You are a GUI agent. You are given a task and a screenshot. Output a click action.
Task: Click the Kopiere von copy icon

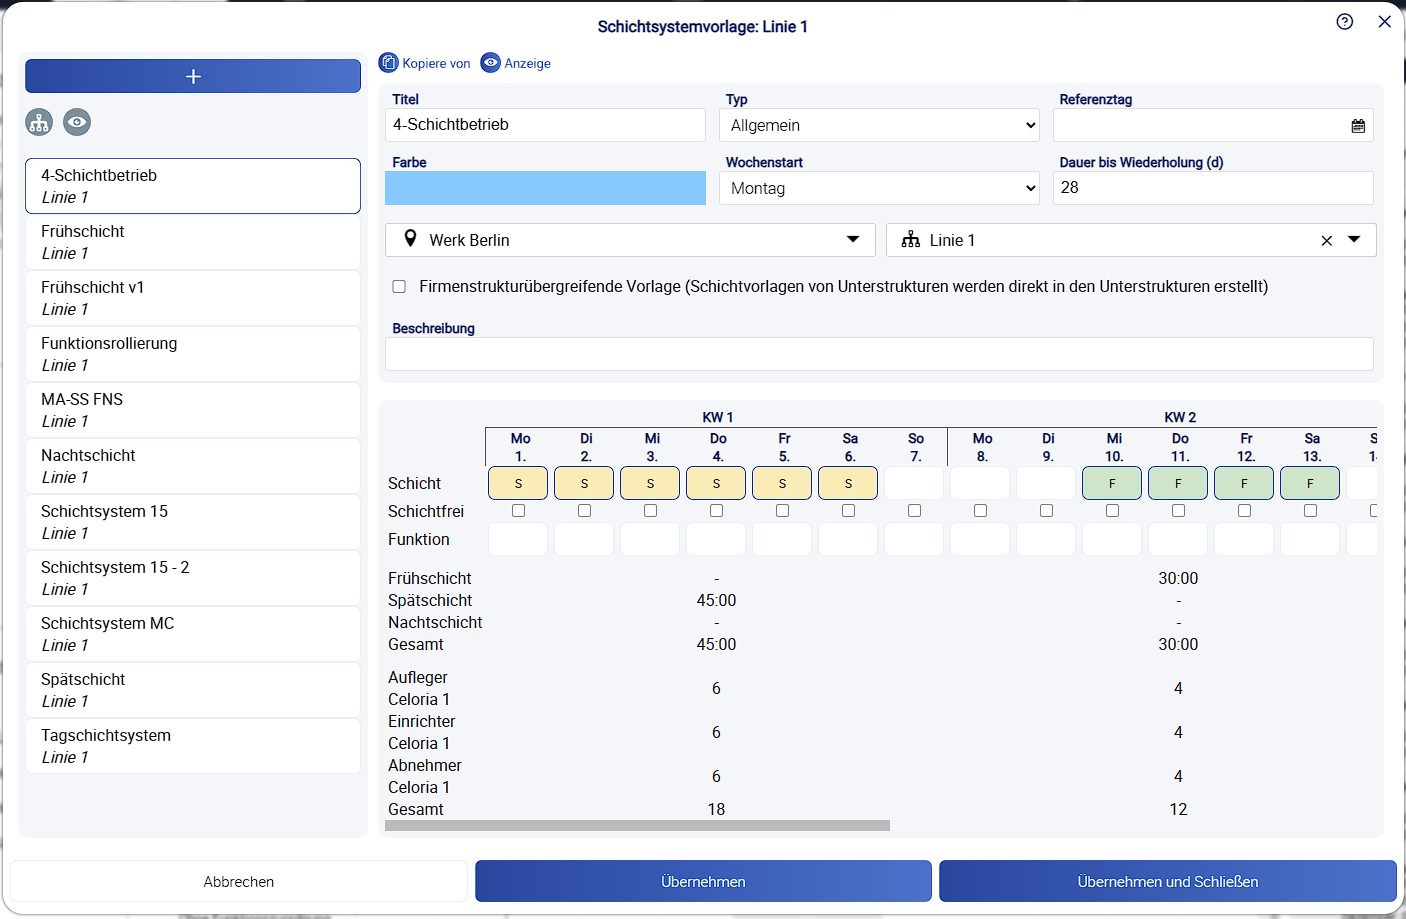389,63
